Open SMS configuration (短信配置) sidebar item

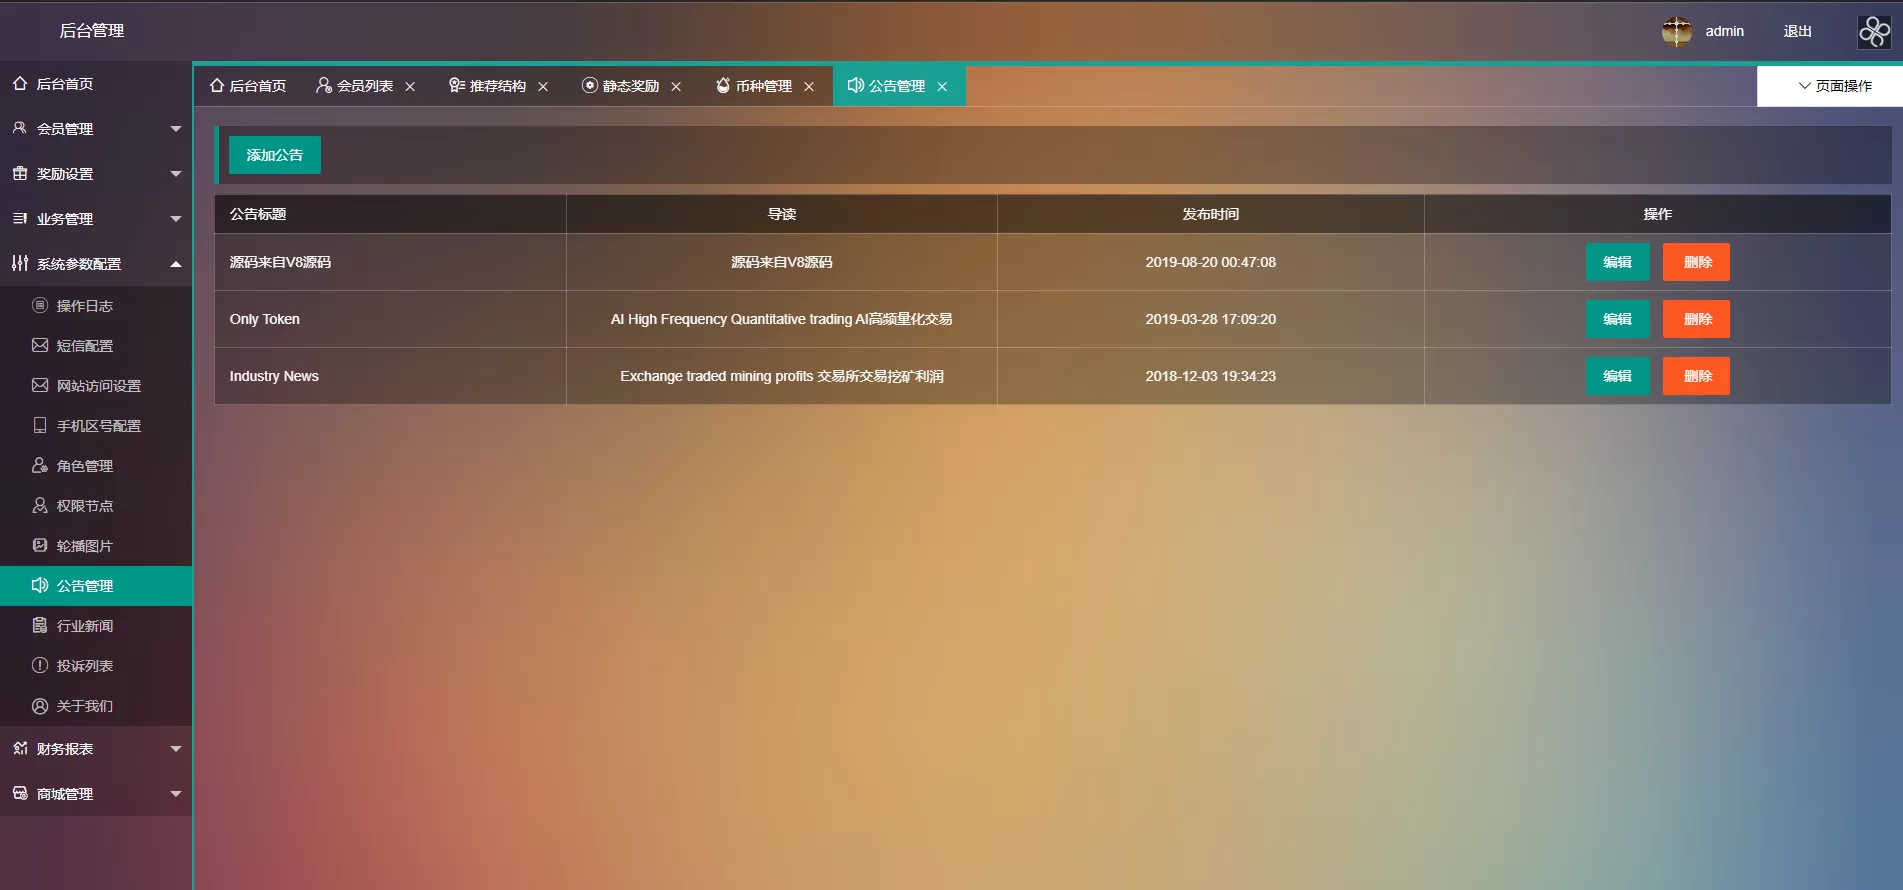(x=84, y=346)
